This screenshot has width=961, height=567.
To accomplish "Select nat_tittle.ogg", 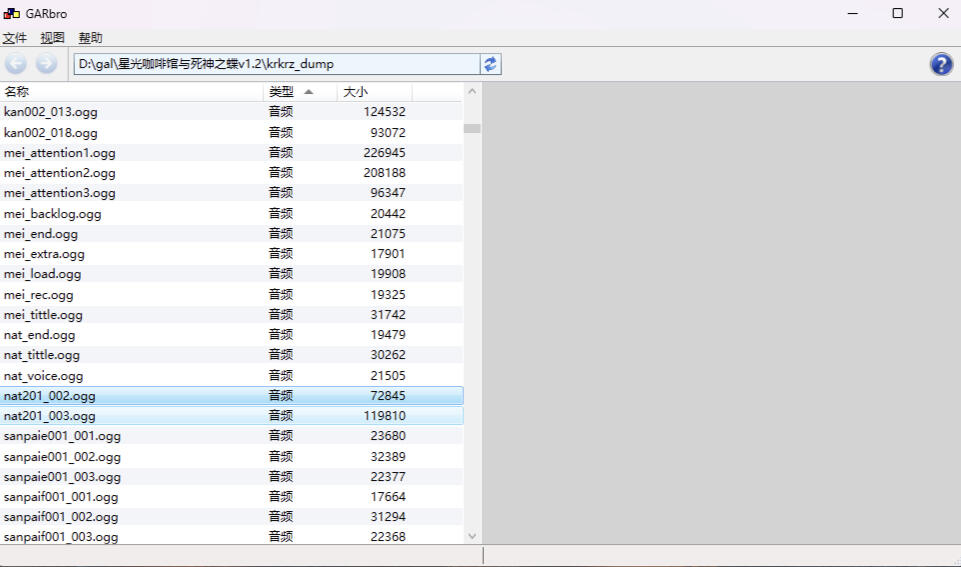I will tap(231, 355).
